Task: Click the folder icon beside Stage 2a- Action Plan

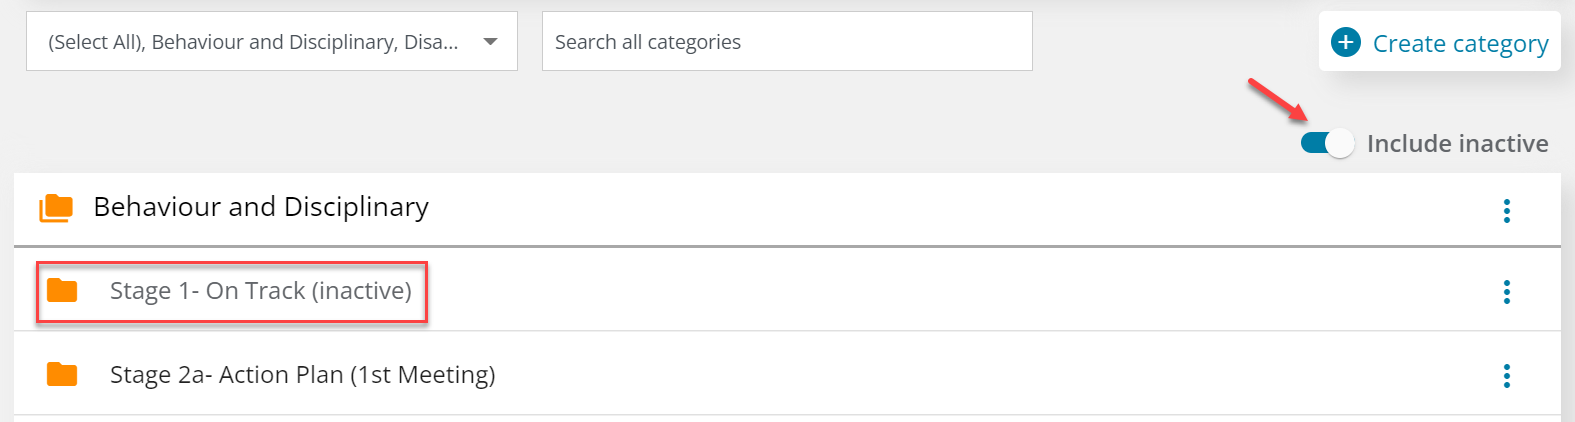Action: point(62,375)
